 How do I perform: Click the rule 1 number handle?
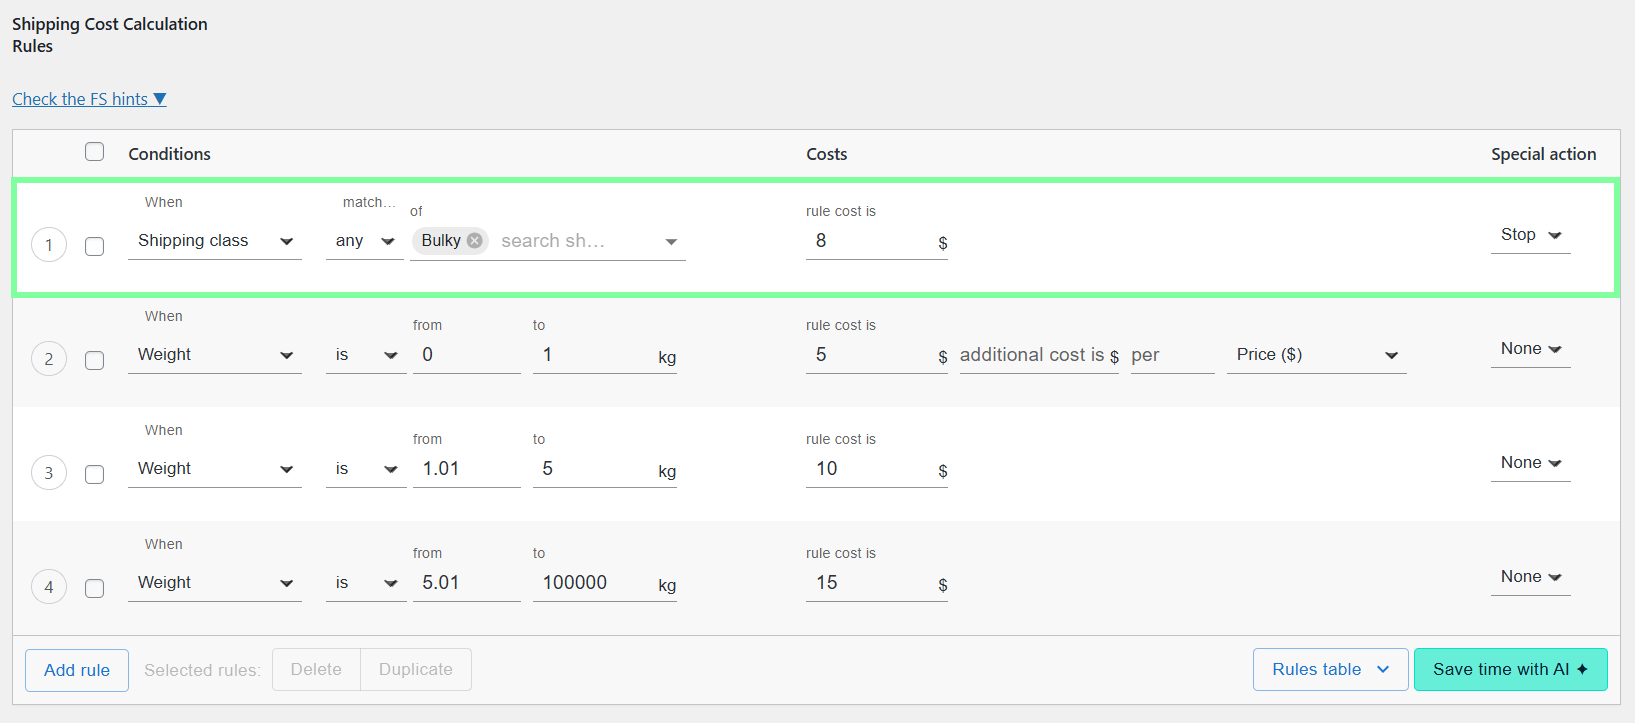[x=49, y=245]
